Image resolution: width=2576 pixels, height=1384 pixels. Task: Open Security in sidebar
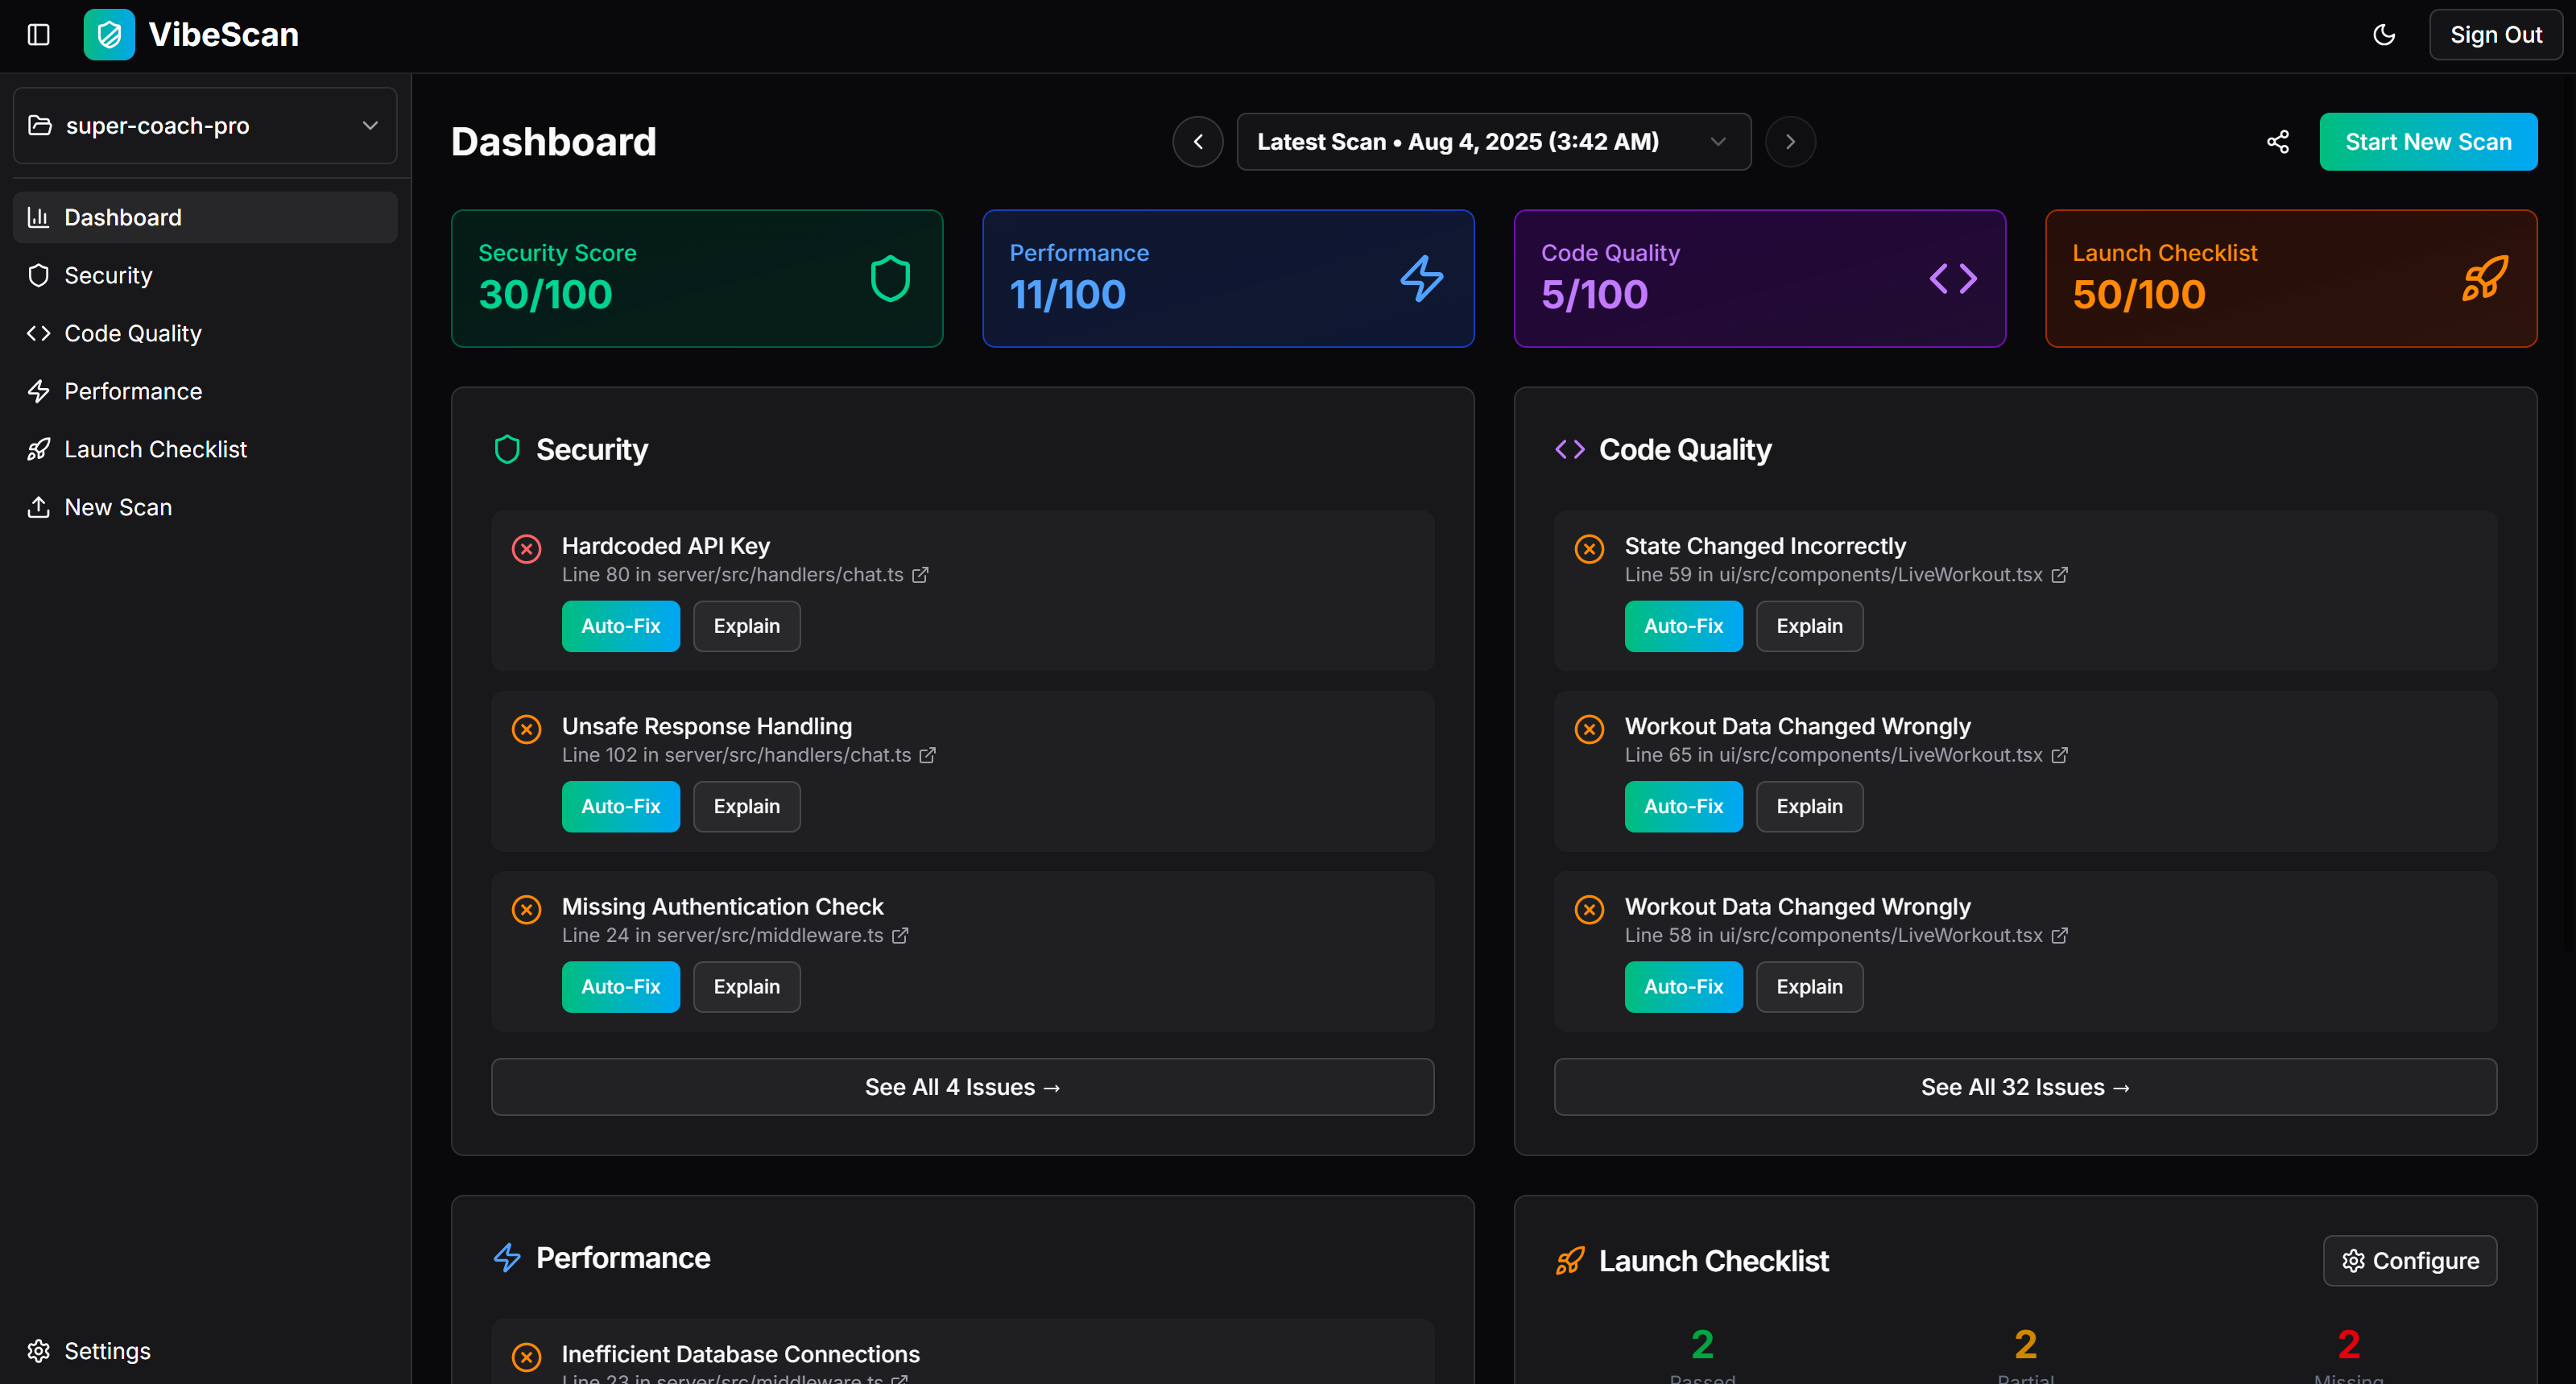(108, 275)
